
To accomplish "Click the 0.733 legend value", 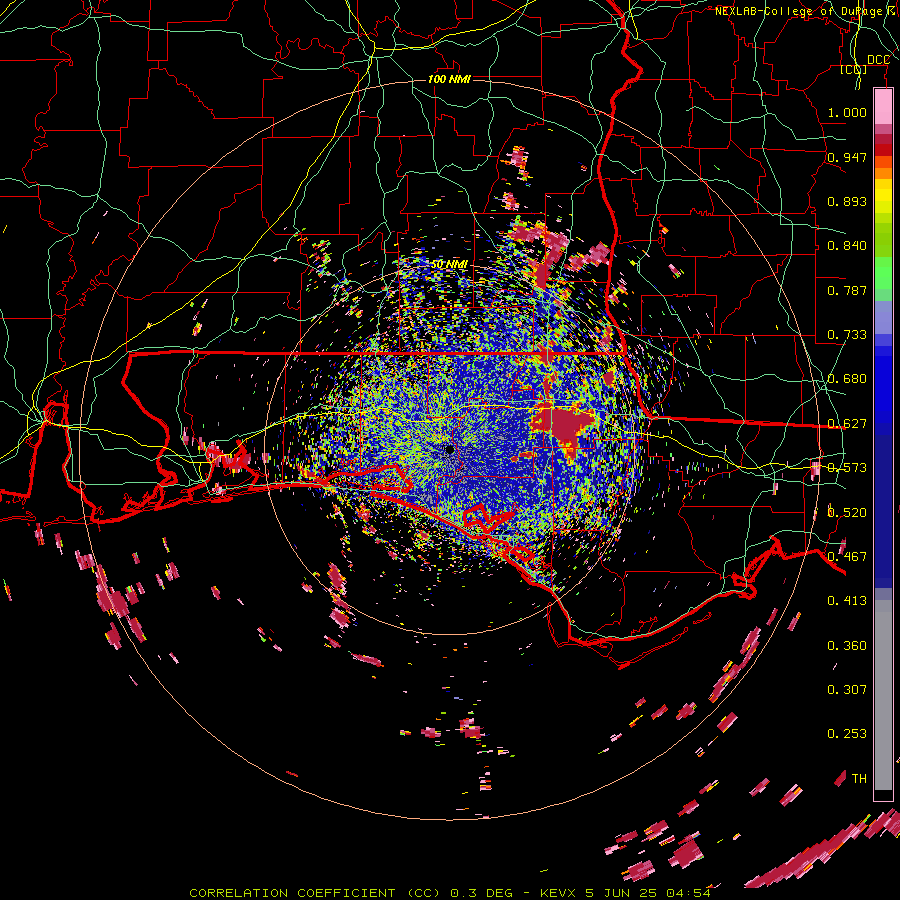I will pyautogui.click(x=847, y=335).
